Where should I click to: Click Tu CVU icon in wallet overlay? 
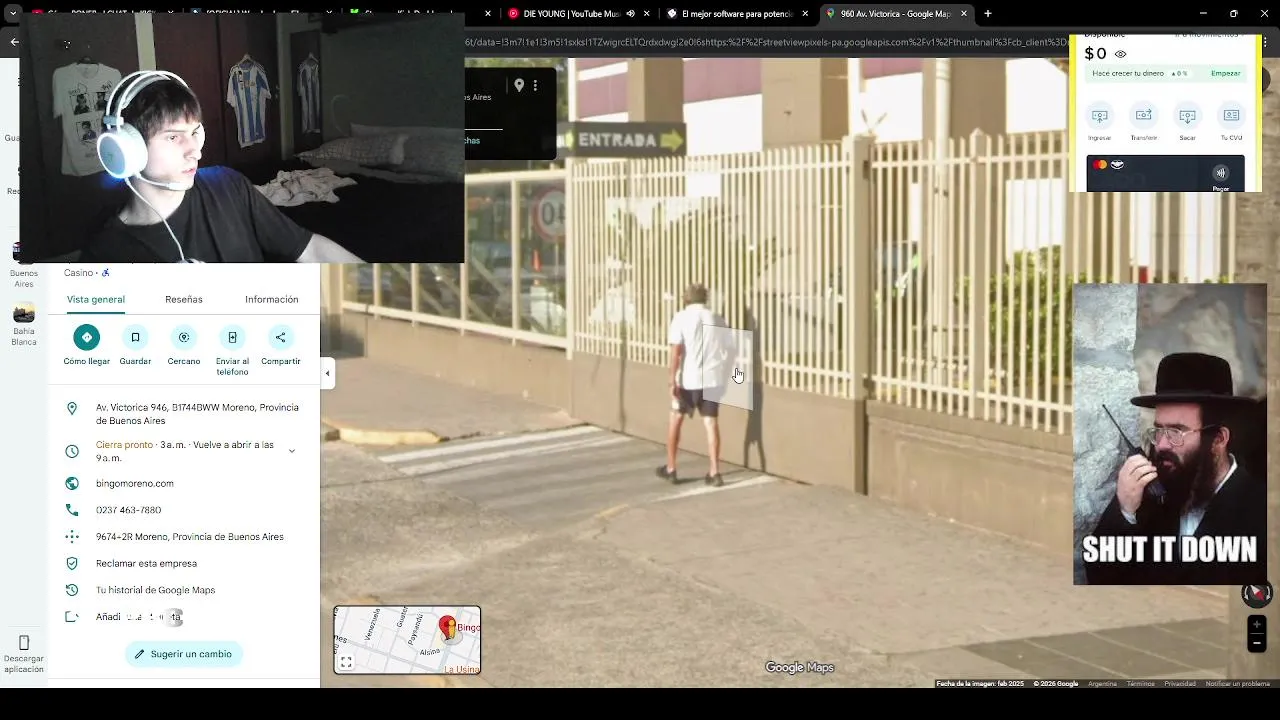point(1232,115)
